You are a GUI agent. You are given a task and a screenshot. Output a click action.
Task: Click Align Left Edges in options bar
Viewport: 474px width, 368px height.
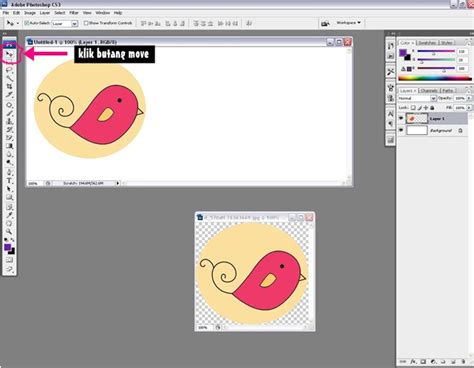[168, 23]
